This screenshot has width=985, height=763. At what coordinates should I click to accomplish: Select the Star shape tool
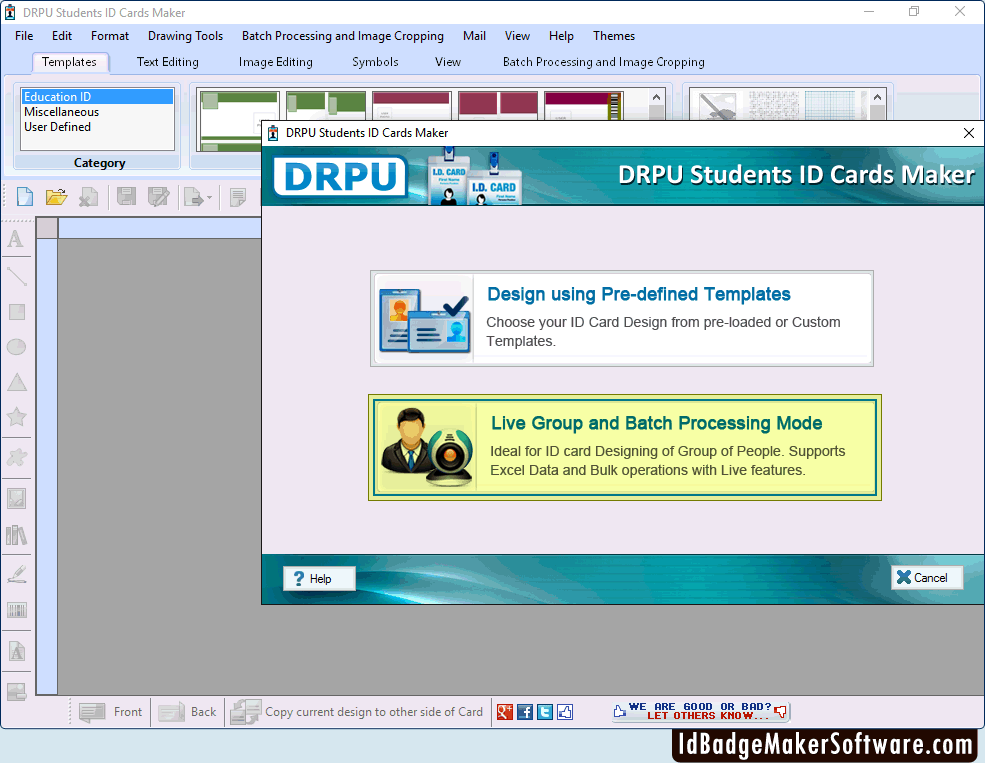pyautogui.click(x=16, y=417)
